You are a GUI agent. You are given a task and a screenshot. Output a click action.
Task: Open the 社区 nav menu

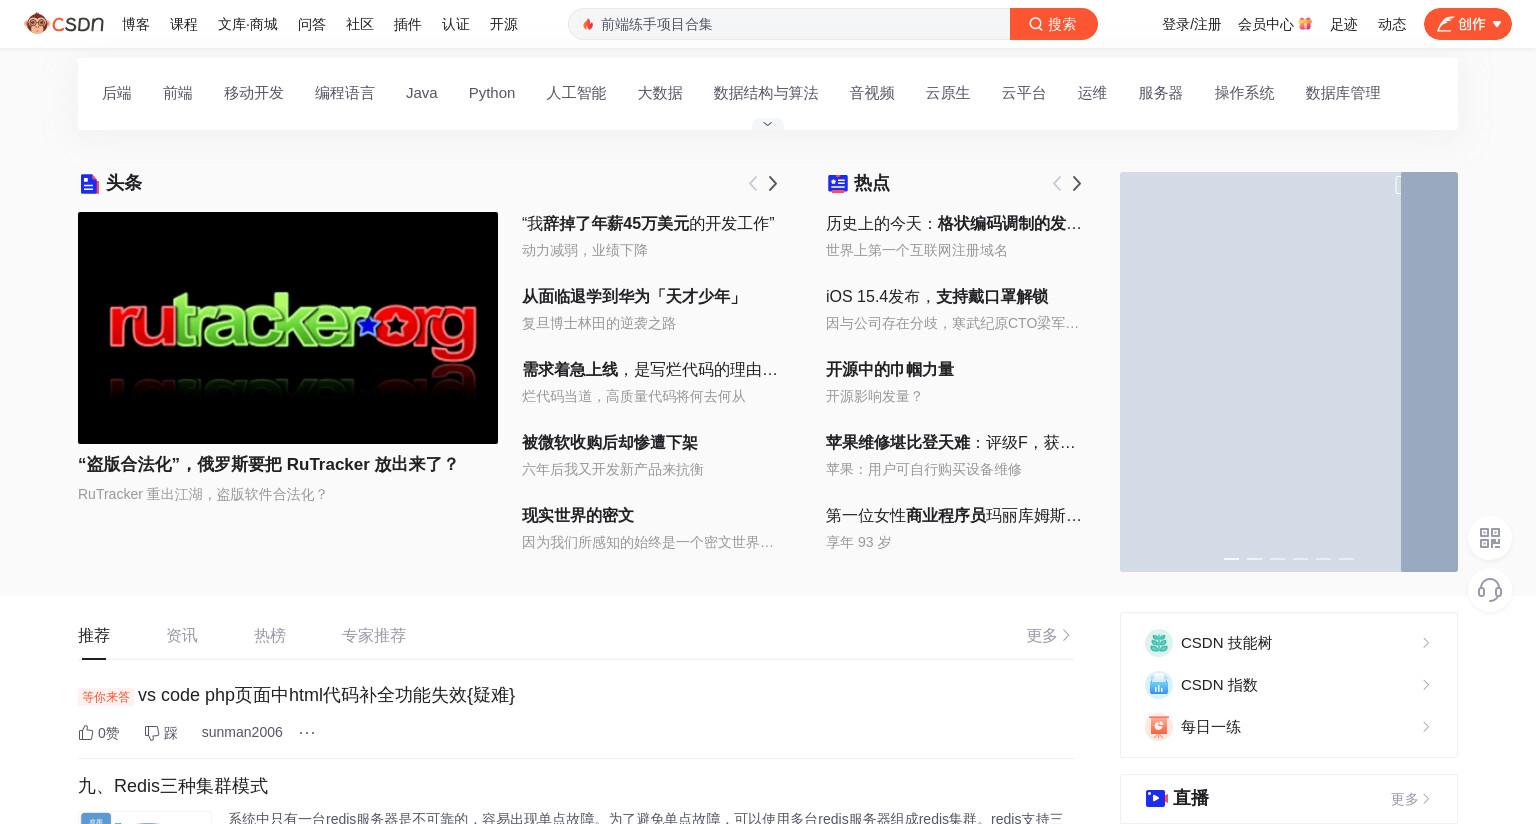pyautogui.click(x=360, y=24)
